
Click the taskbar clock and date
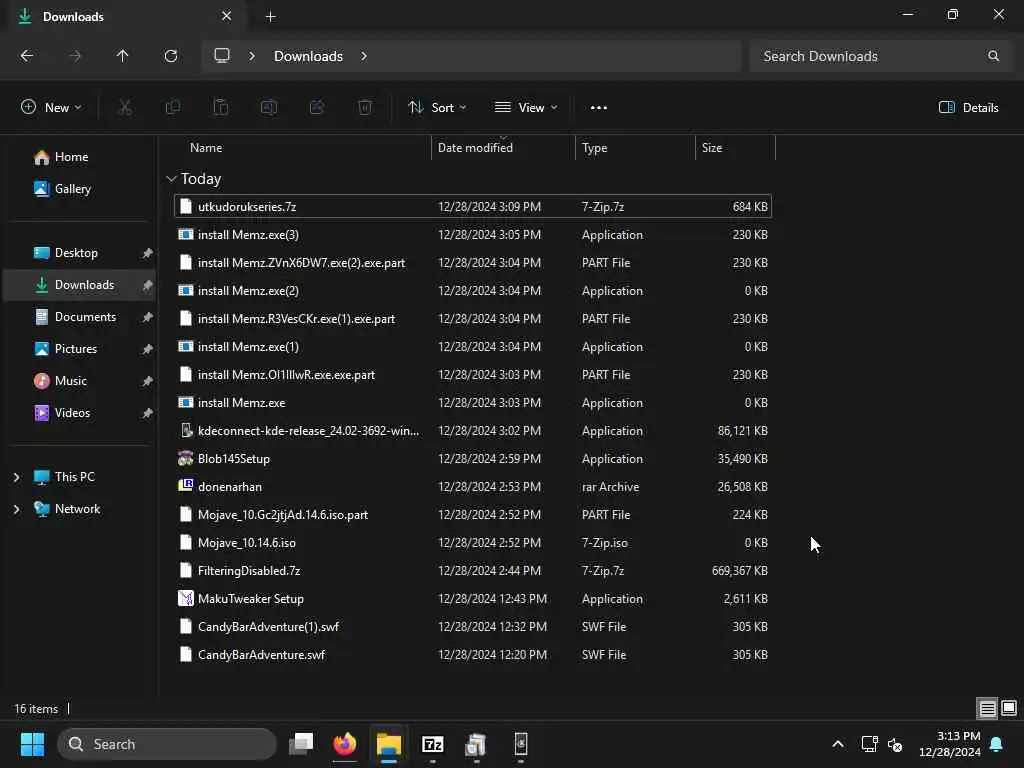tap(950, 744)
